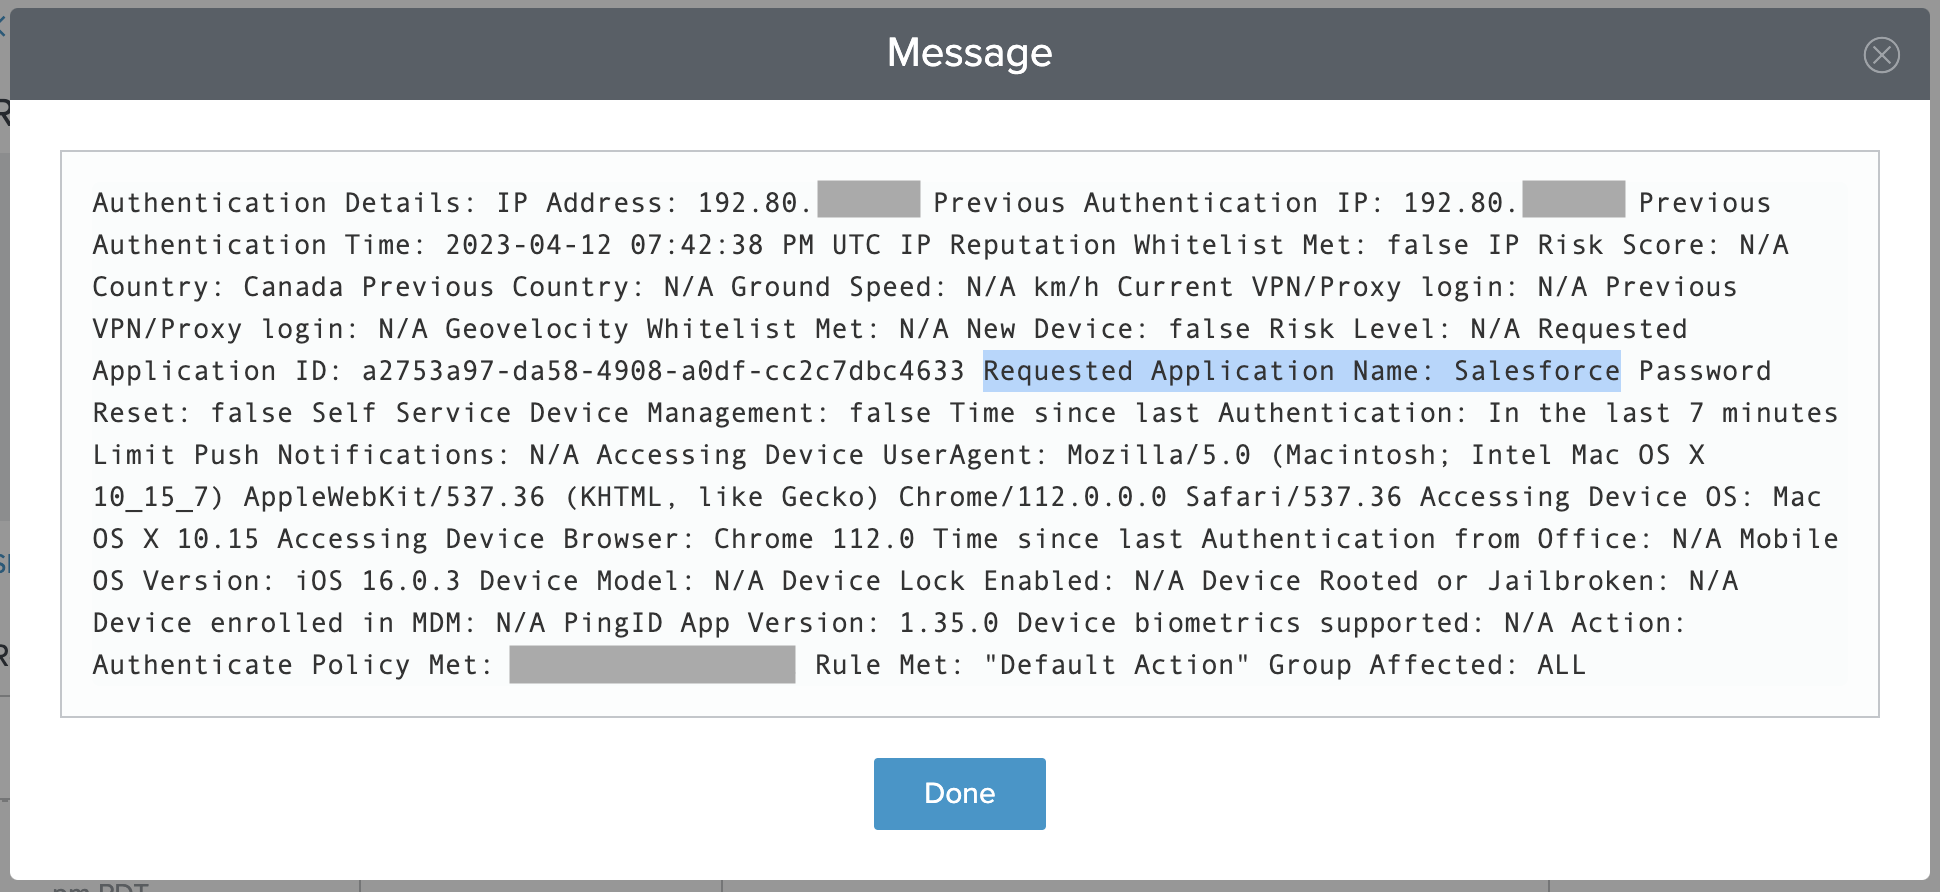1940x892 pixels.
Task: Click the redacted IP Address box
Action: click(866, 200)
